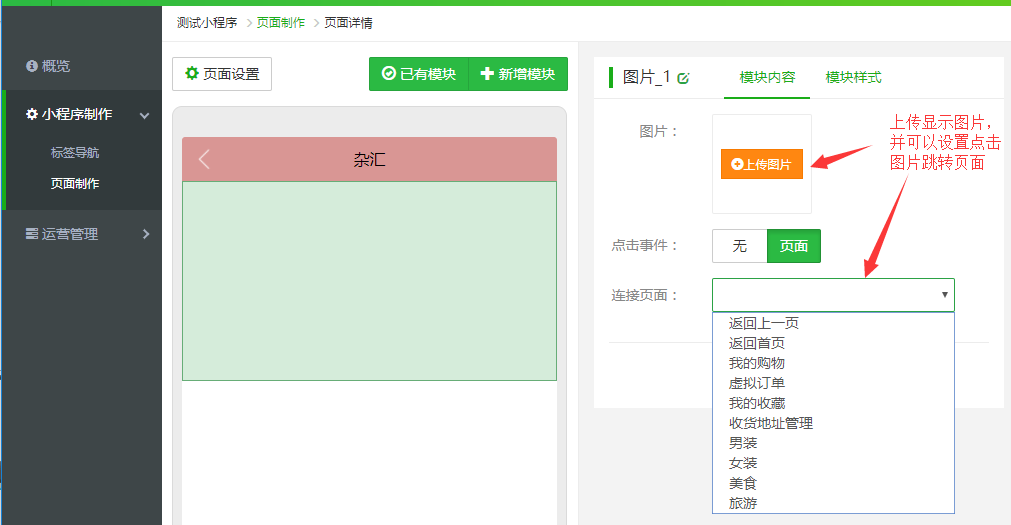Expand the 运营管理 sidebar arrow

(x=145, y=234)
